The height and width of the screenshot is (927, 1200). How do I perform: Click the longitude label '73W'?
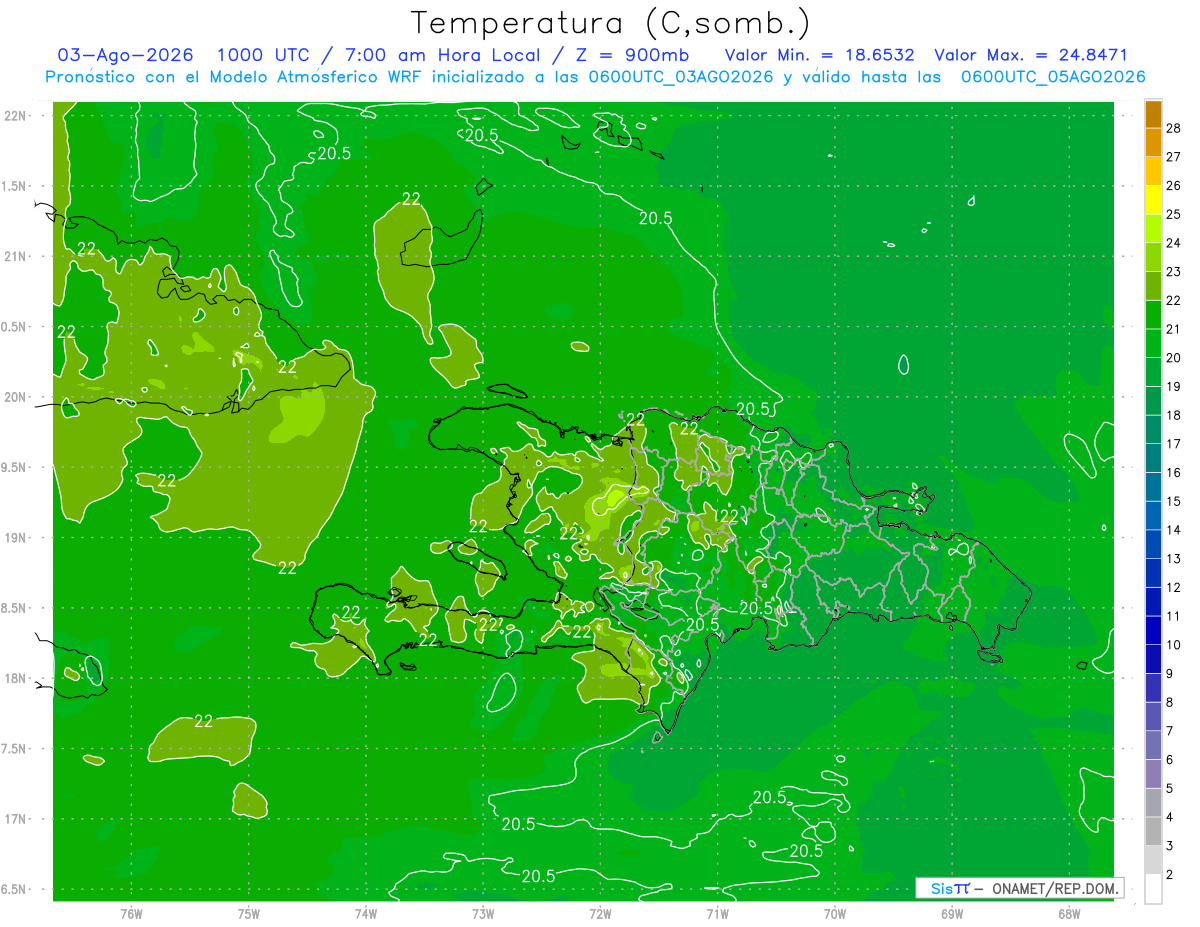pyautogui.click(x=483, y=914)
